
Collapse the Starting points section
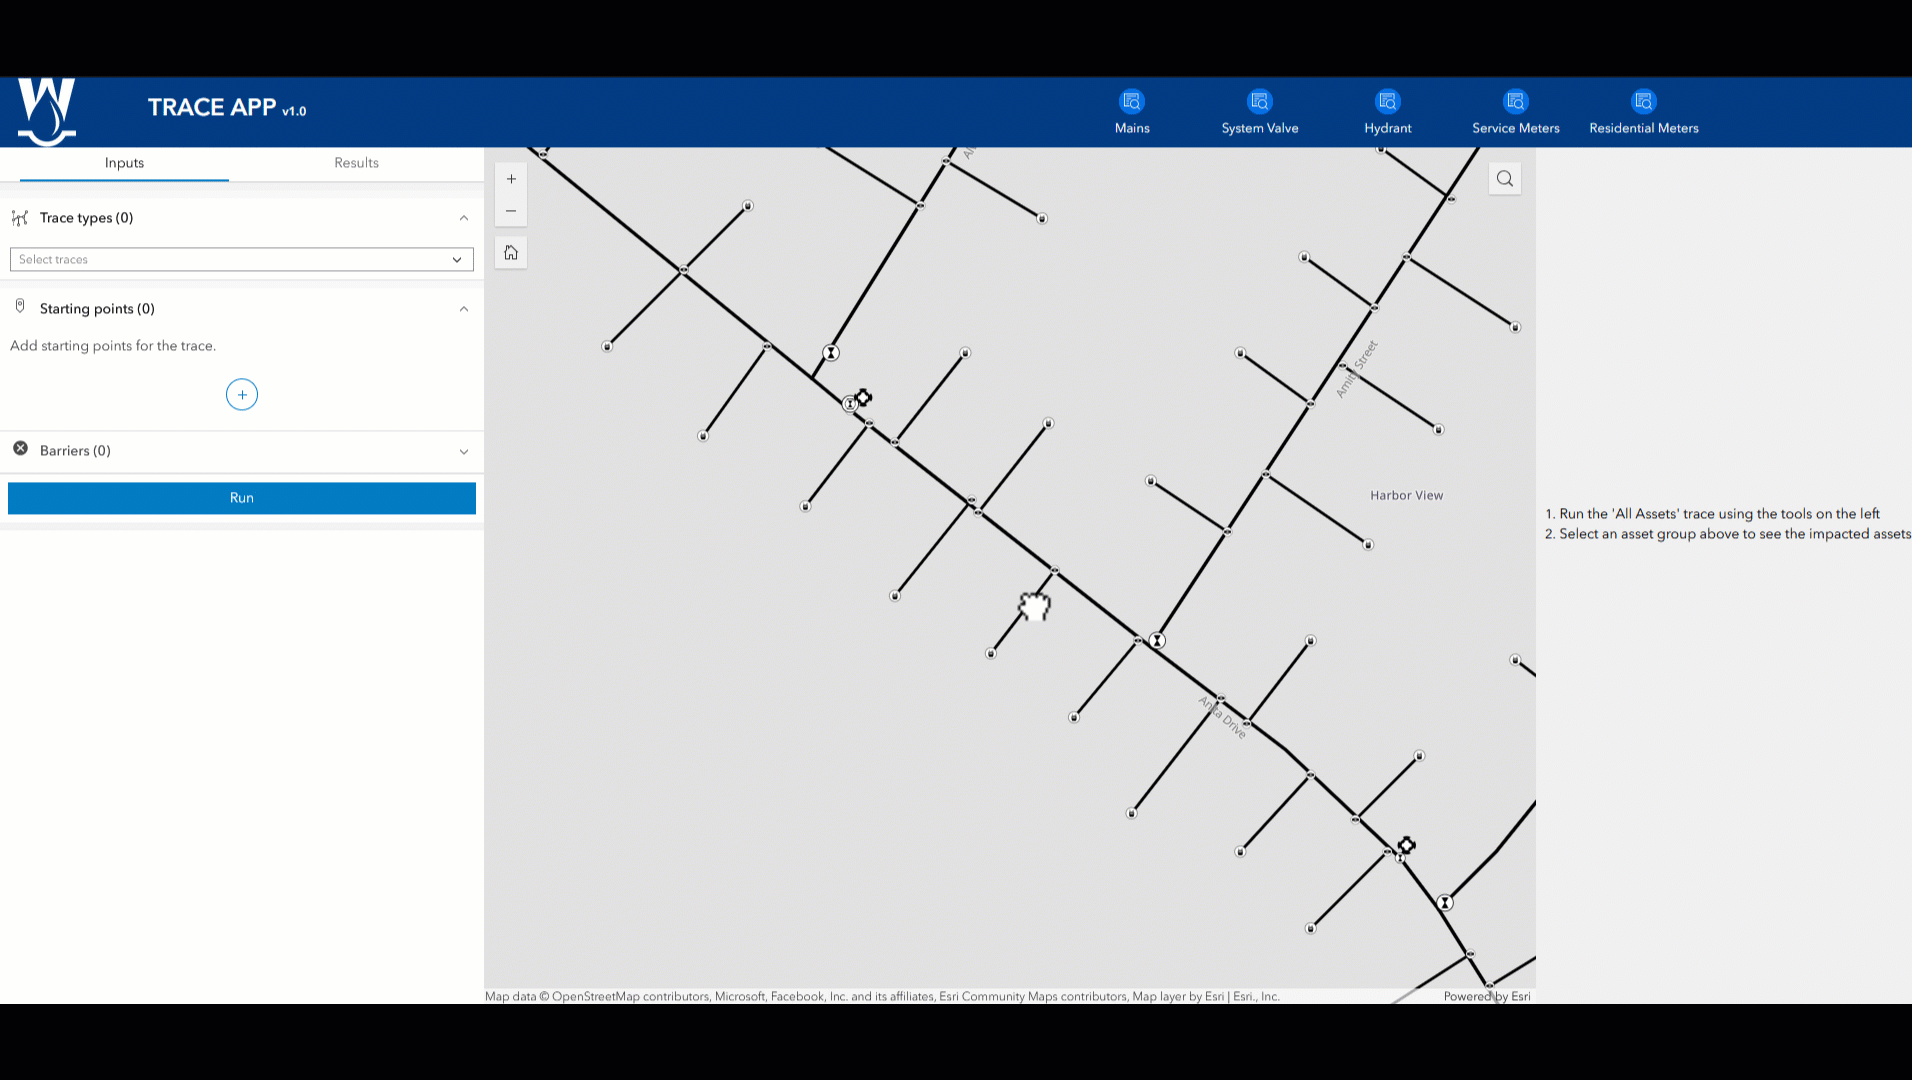coord(464,309)
